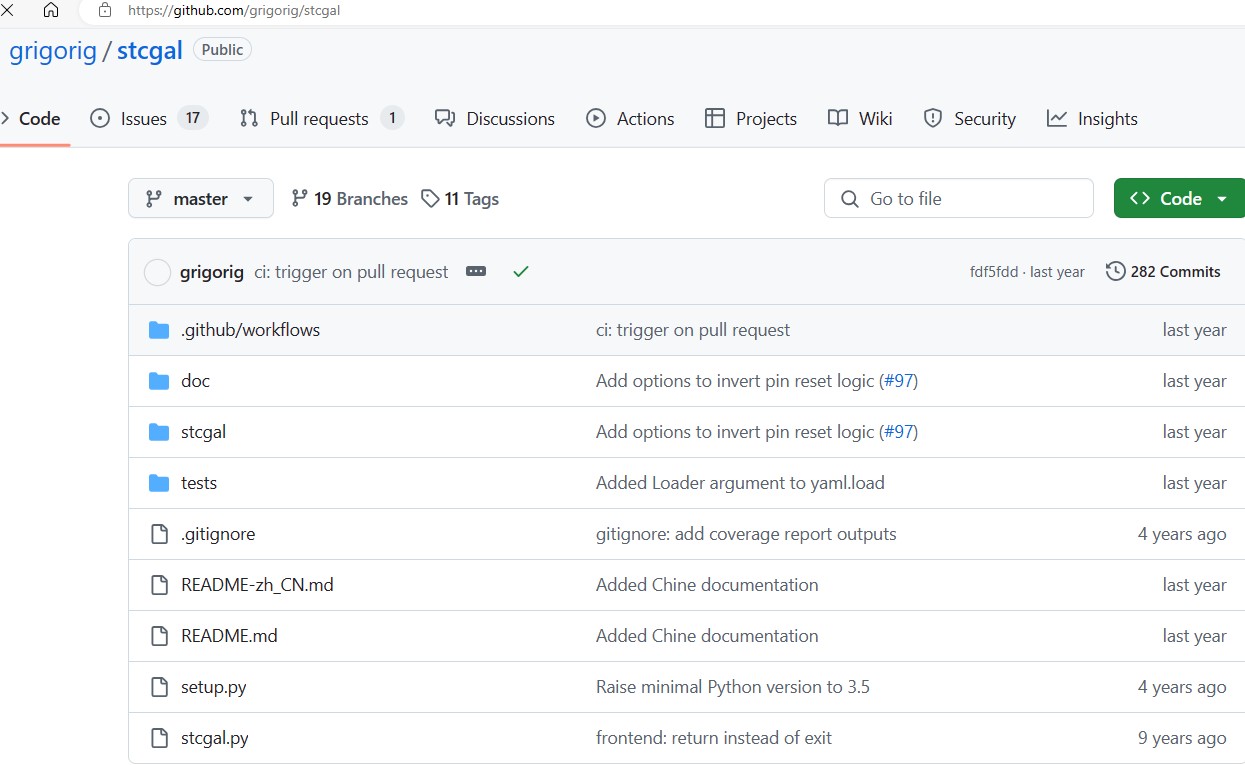Click the Security shield icon

pos(933,118)
